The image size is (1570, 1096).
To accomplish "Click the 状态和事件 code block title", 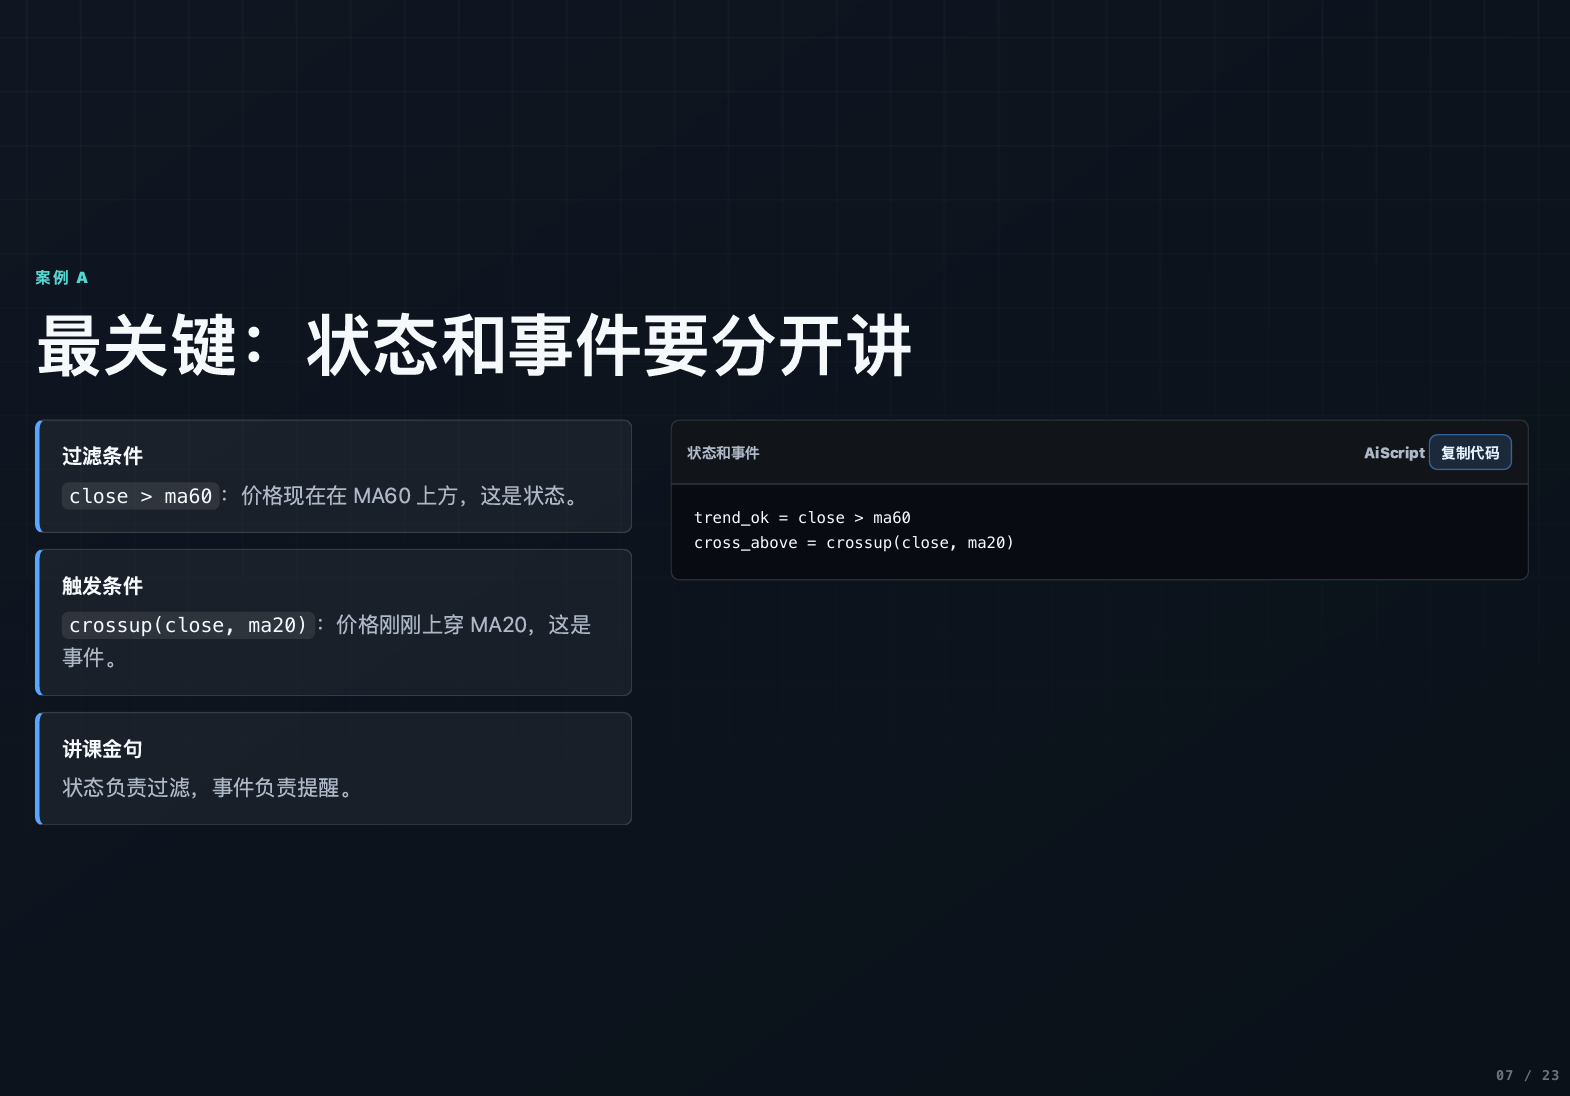I will point(723,453).
